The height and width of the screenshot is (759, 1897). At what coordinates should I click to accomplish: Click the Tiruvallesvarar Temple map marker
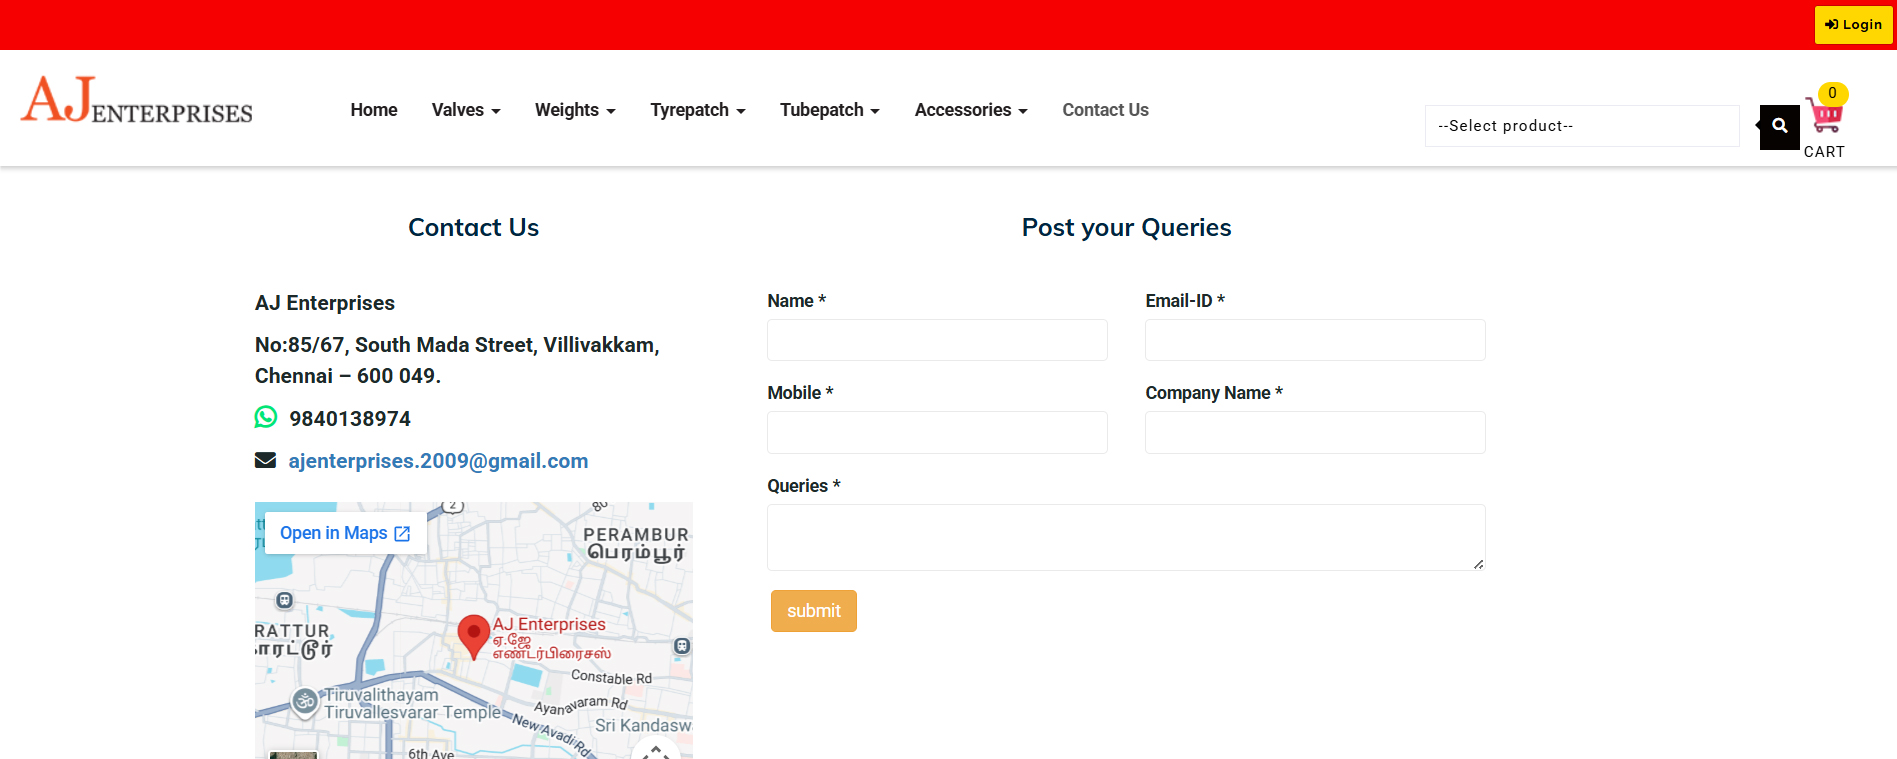305,702
